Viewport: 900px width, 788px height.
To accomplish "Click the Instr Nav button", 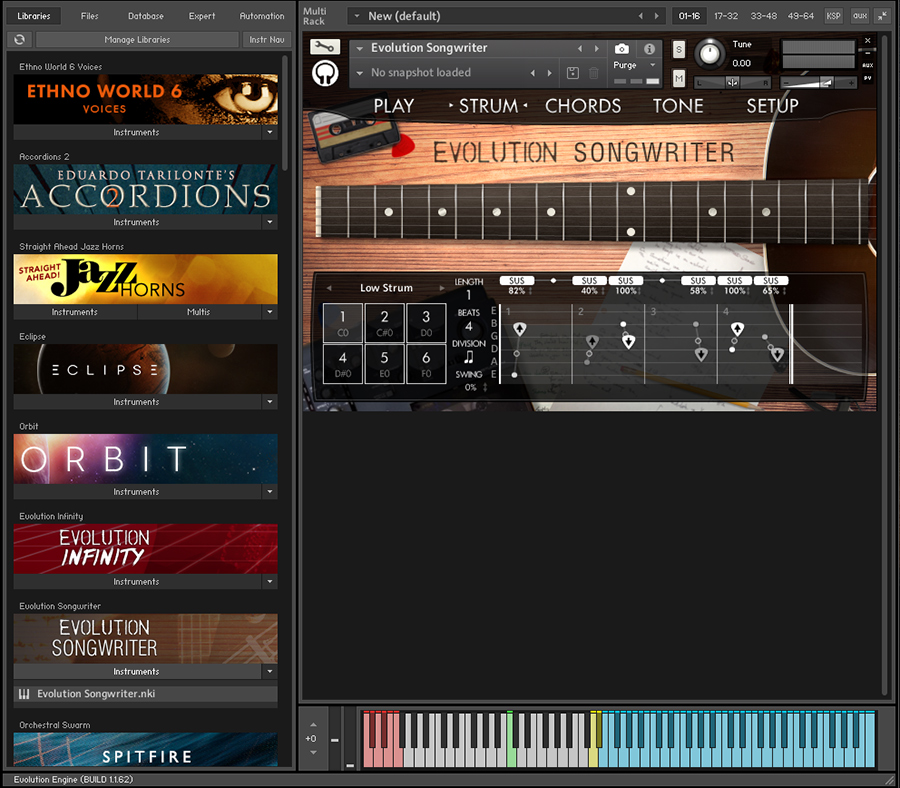I will click(267, 40).
